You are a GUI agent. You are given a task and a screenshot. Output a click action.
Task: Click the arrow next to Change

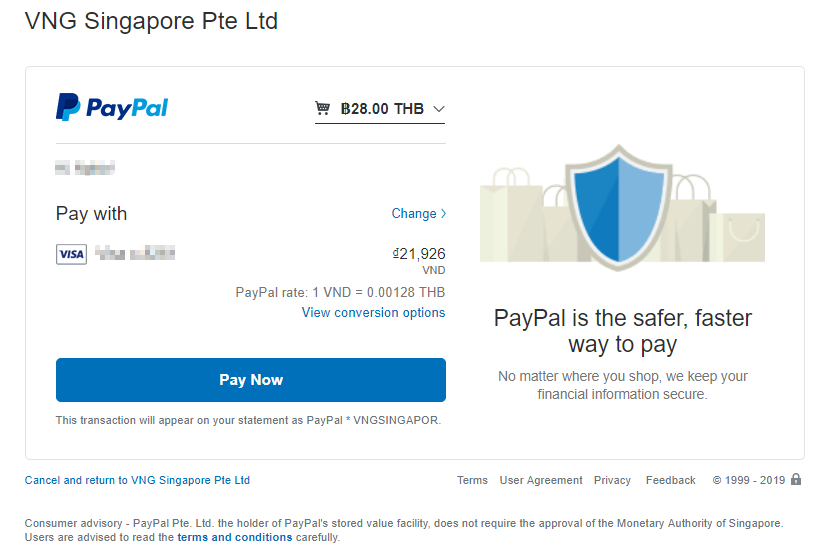click(443, 214)
